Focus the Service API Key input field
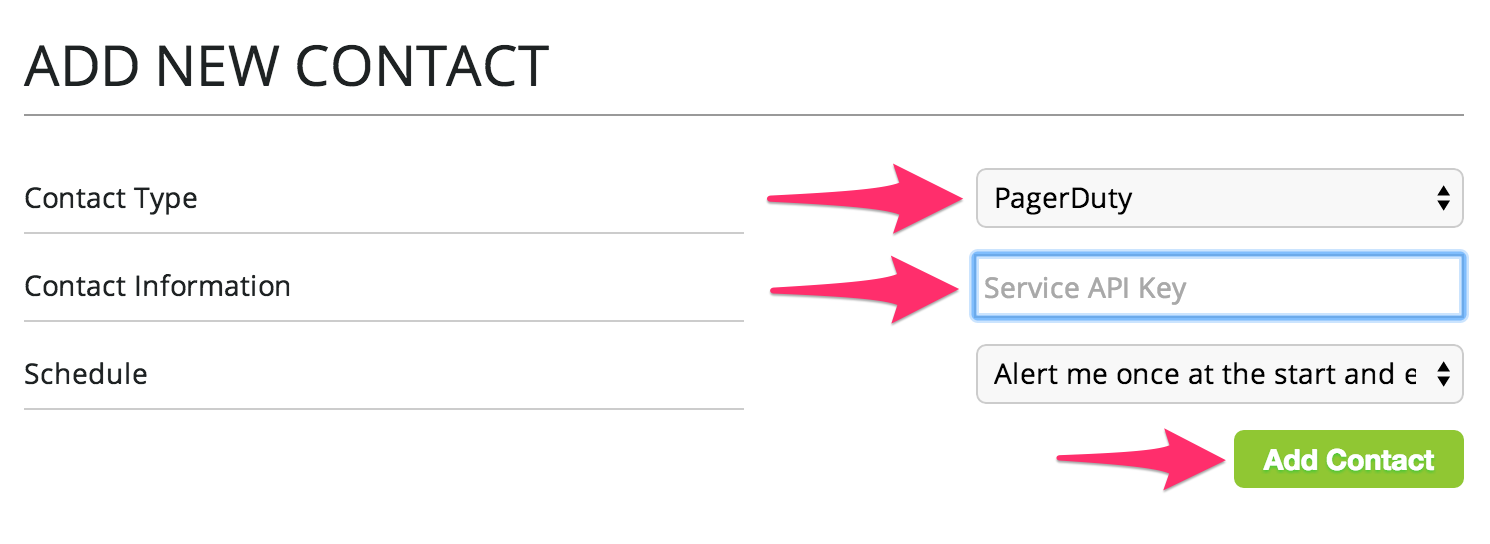This screenshot has width=1490, height=544. point(1218,288)
